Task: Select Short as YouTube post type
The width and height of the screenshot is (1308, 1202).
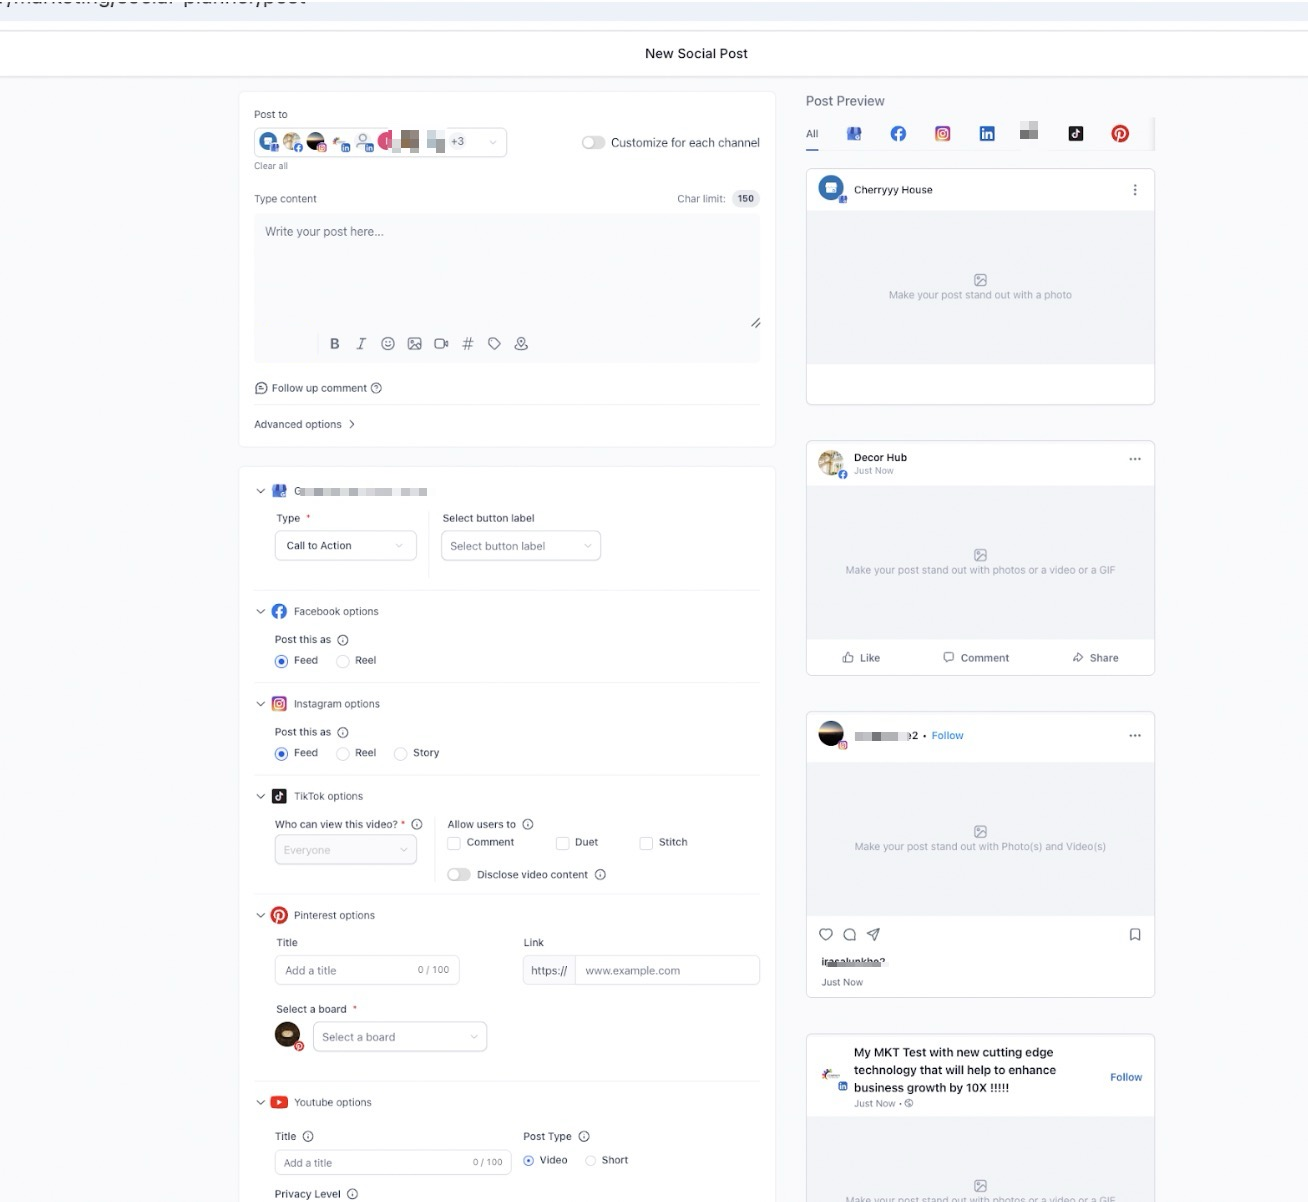Action: (591, 1161)
